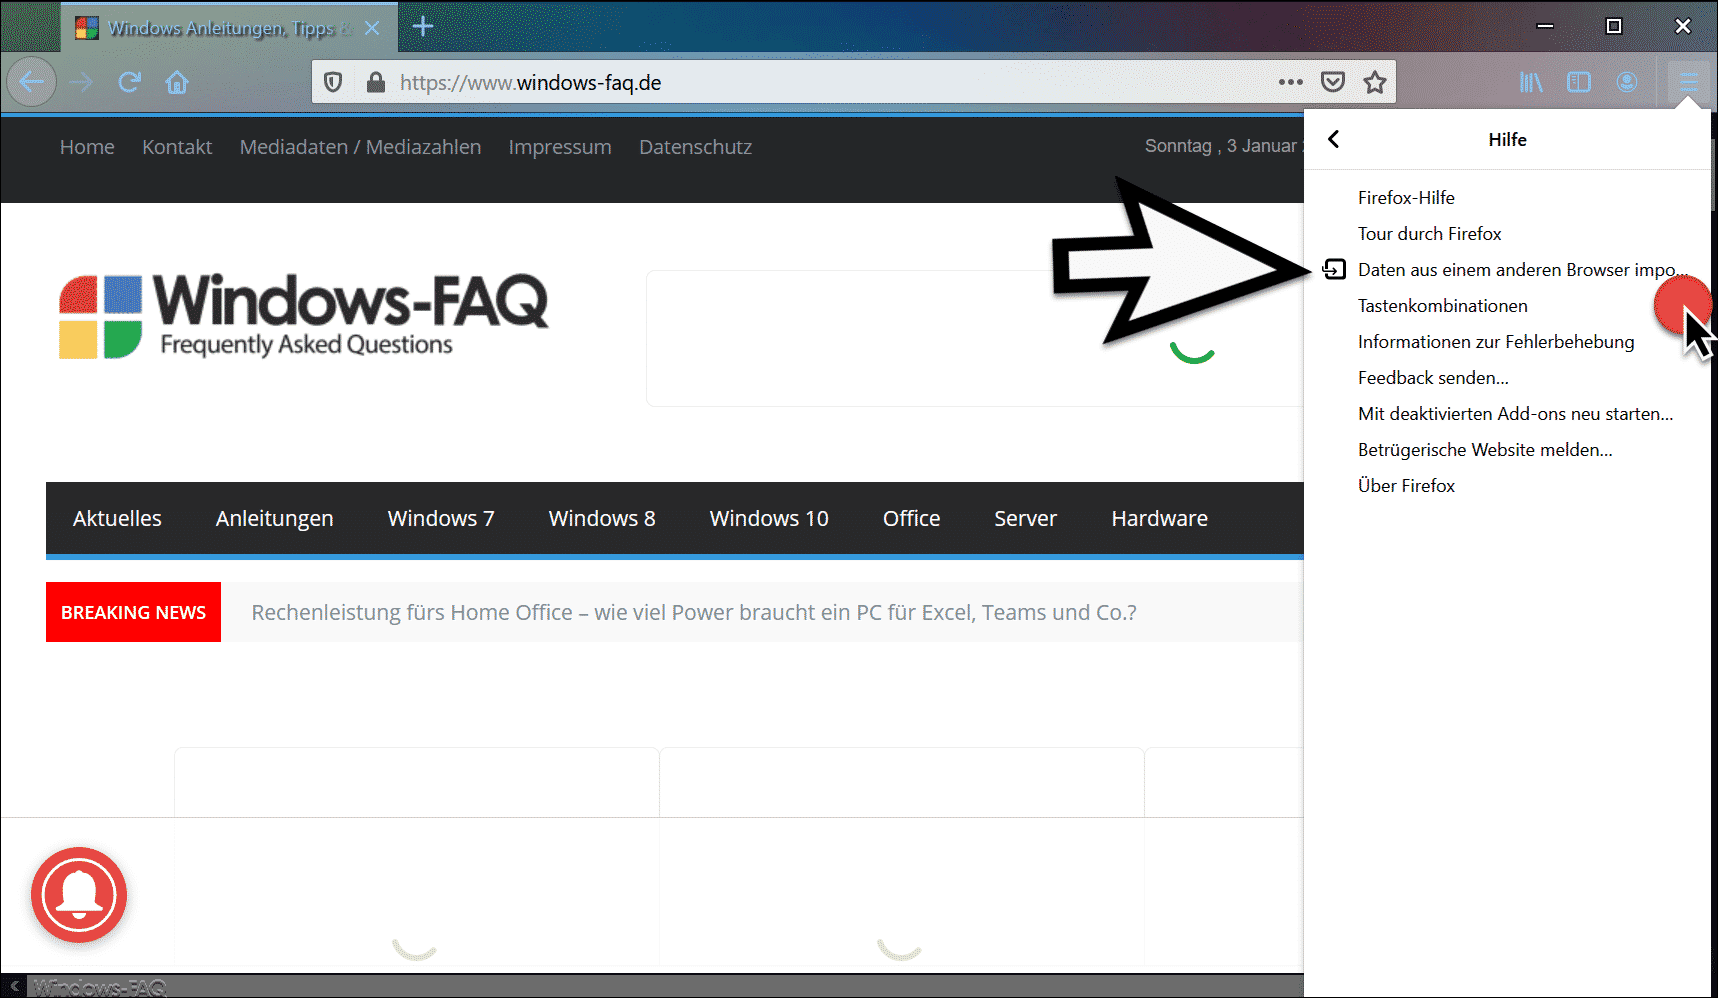Screen dimensions: 1719x998
Task: Minimize the Firefox window
Action: click(x=1545, y=26)
